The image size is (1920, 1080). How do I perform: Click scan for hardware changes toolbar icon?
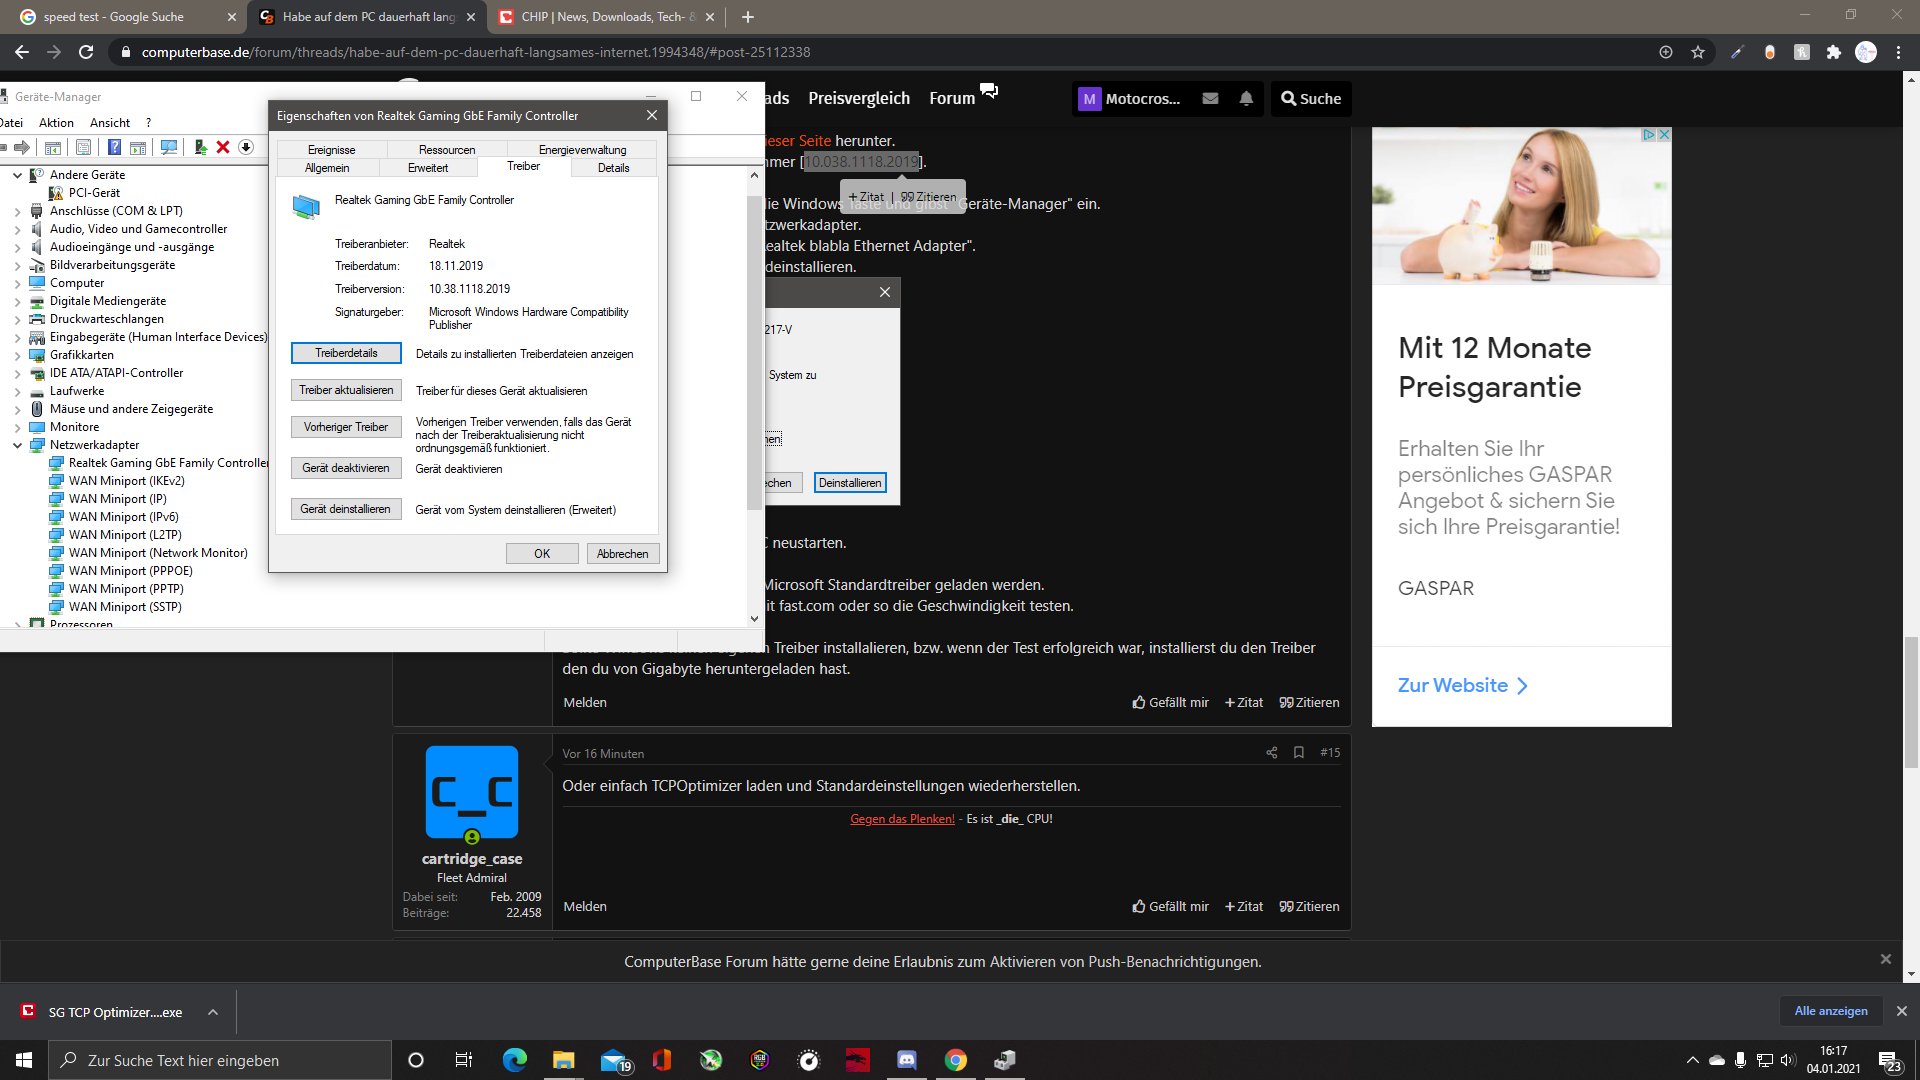(x=169, y=147)
